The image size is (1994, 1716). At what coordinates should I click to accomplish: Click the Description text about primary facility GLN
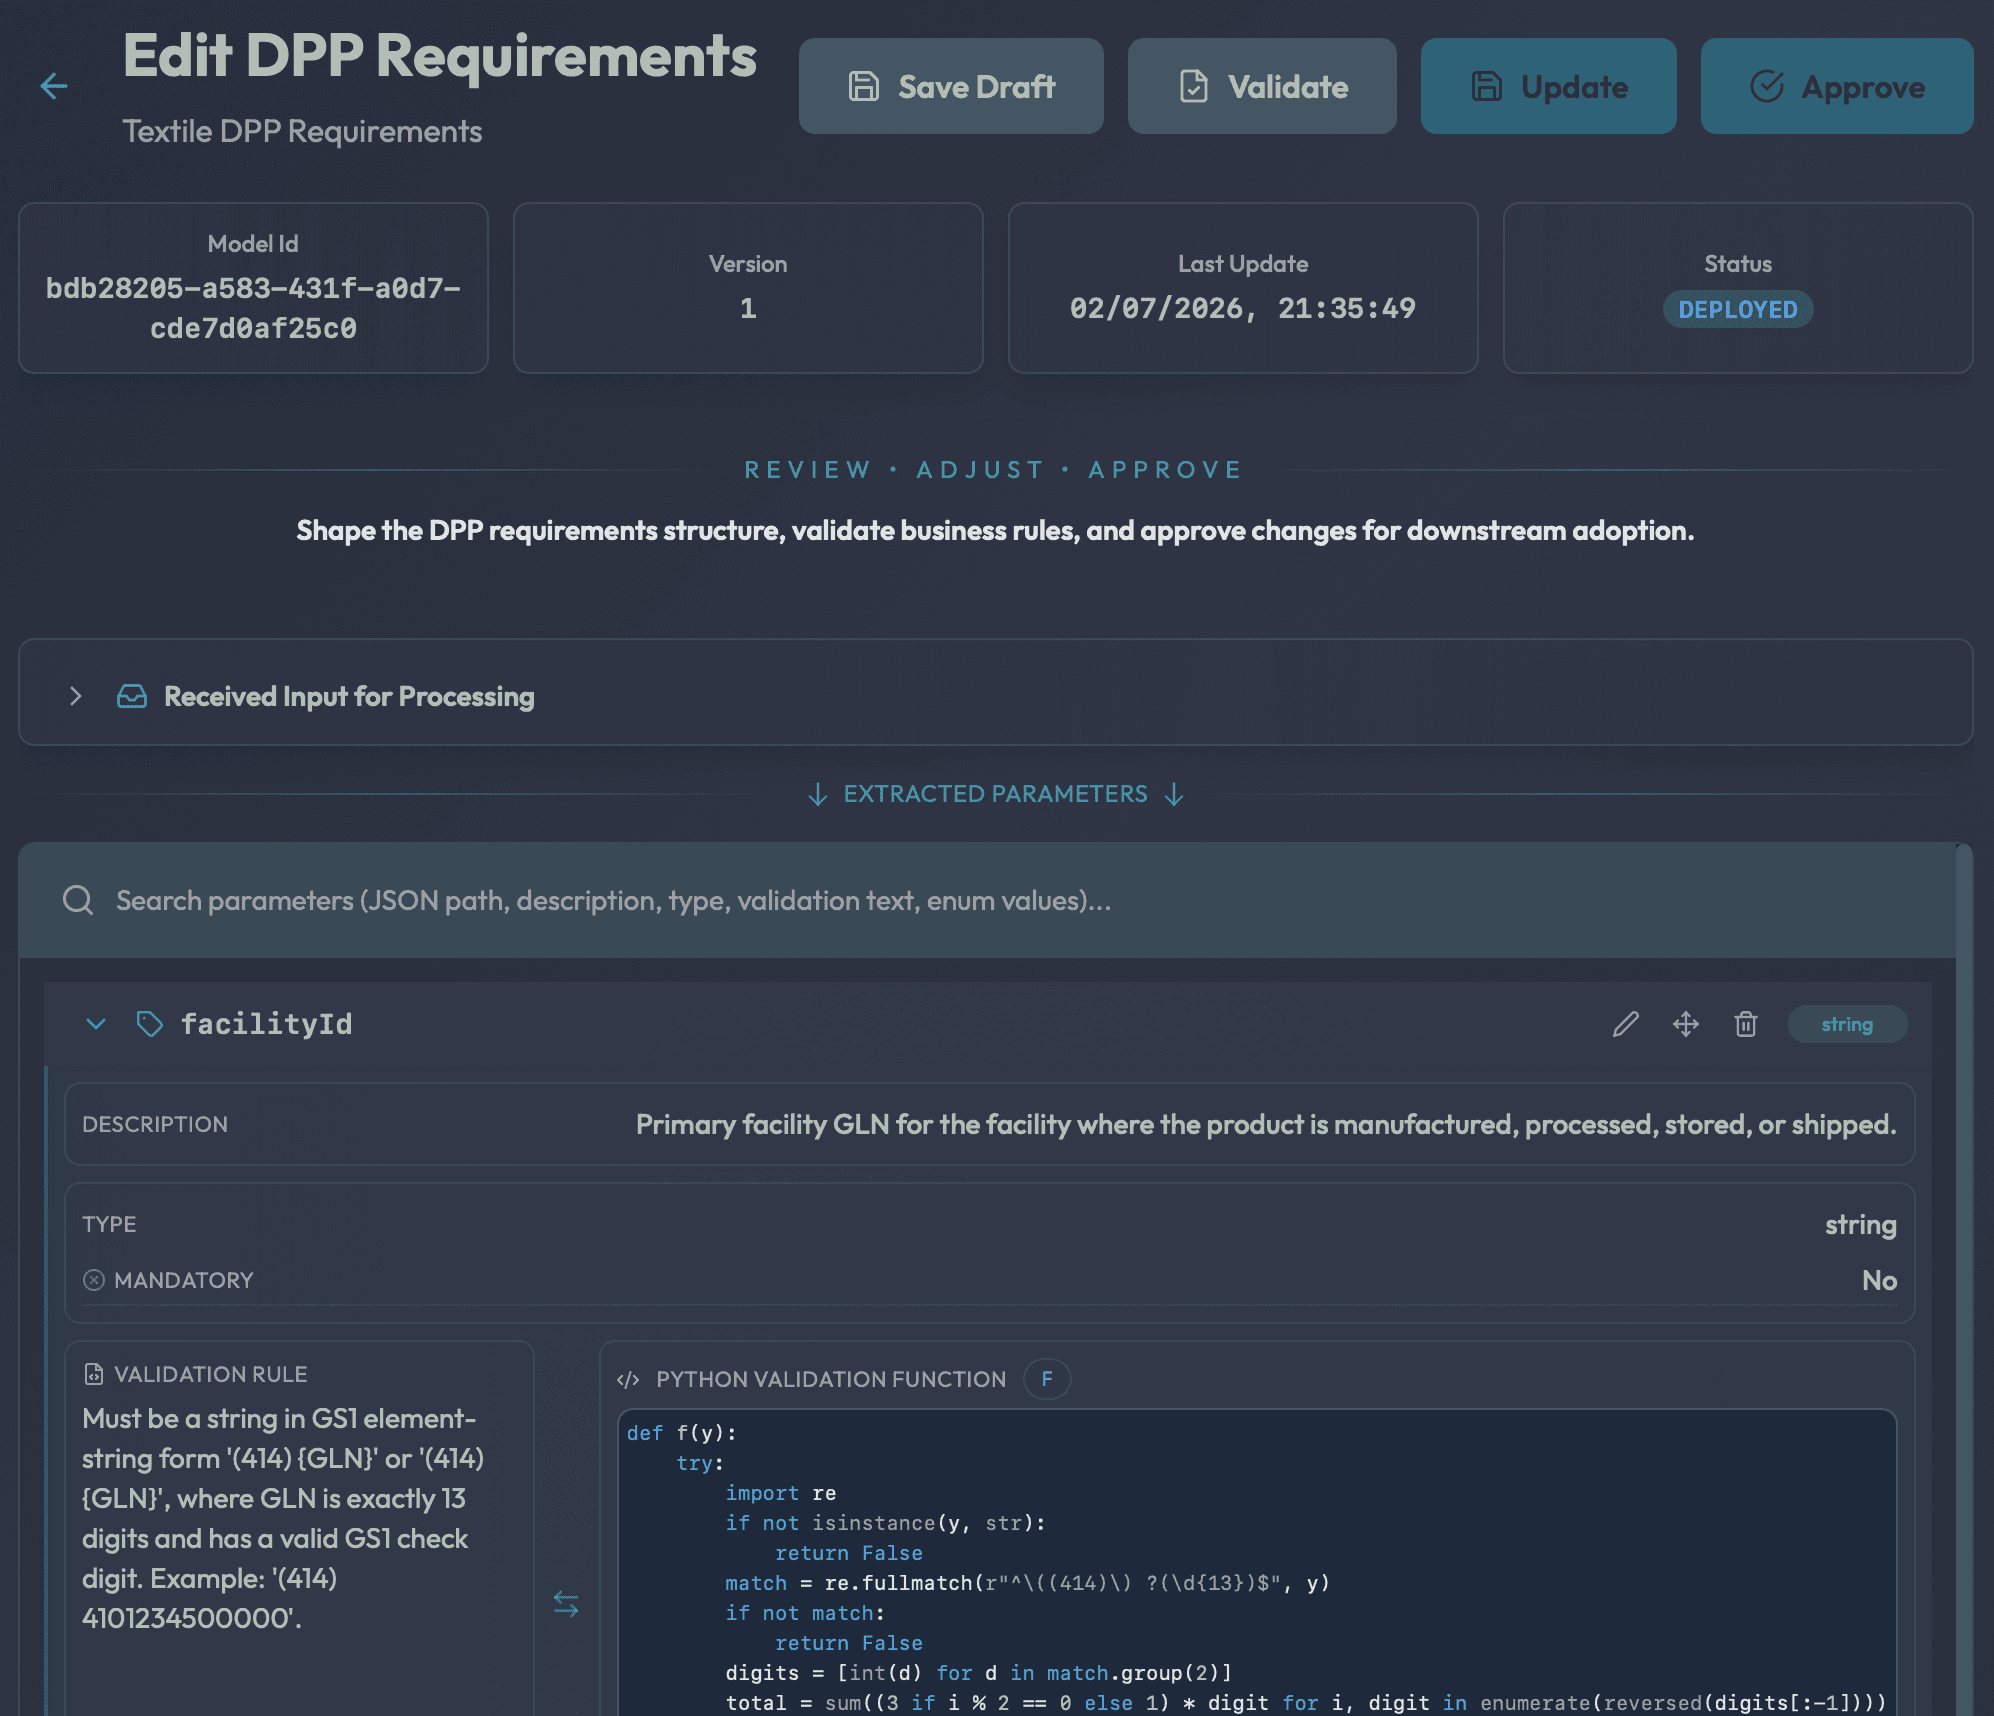(1266, 1124)
